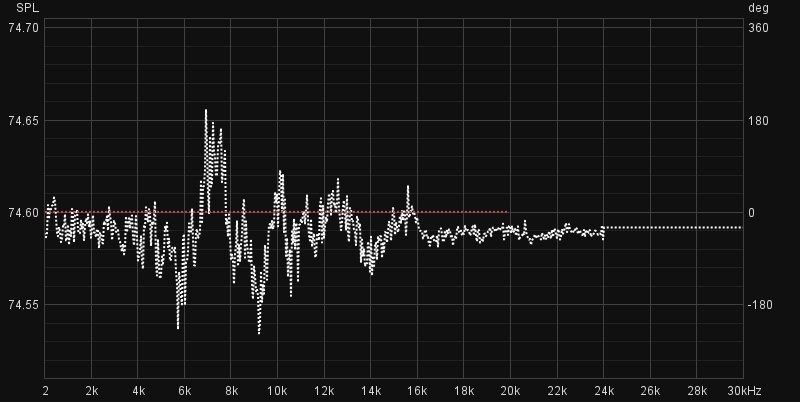
Task: Click the highest peak of the white trace
Action: coord(206,110)
